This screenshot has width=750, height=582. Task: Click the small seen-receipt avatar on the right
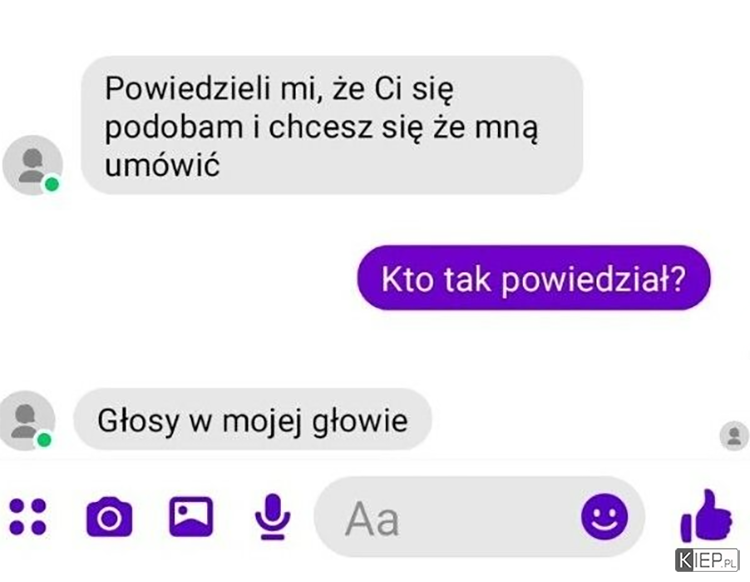734,436
